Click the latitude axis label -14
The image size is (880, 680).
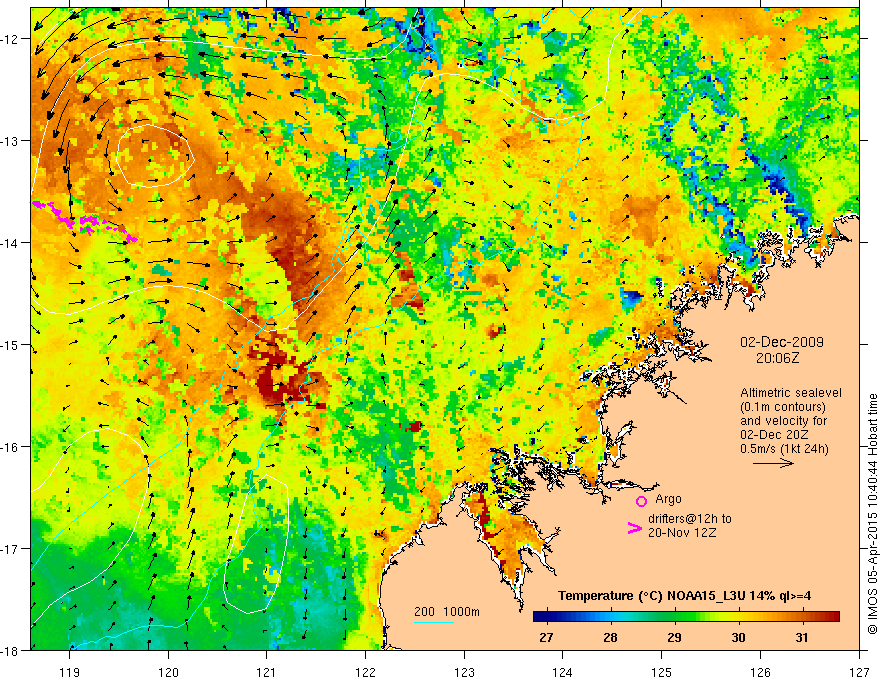pos(10,243)
